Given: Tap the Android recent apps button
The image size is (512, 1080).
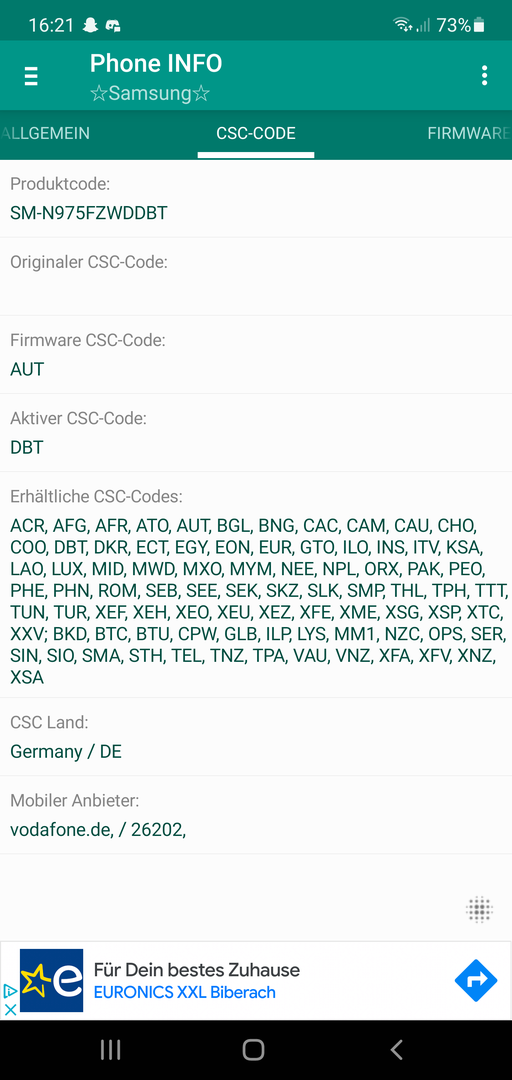Looking at the screenshot, I should pos(110,1050).
